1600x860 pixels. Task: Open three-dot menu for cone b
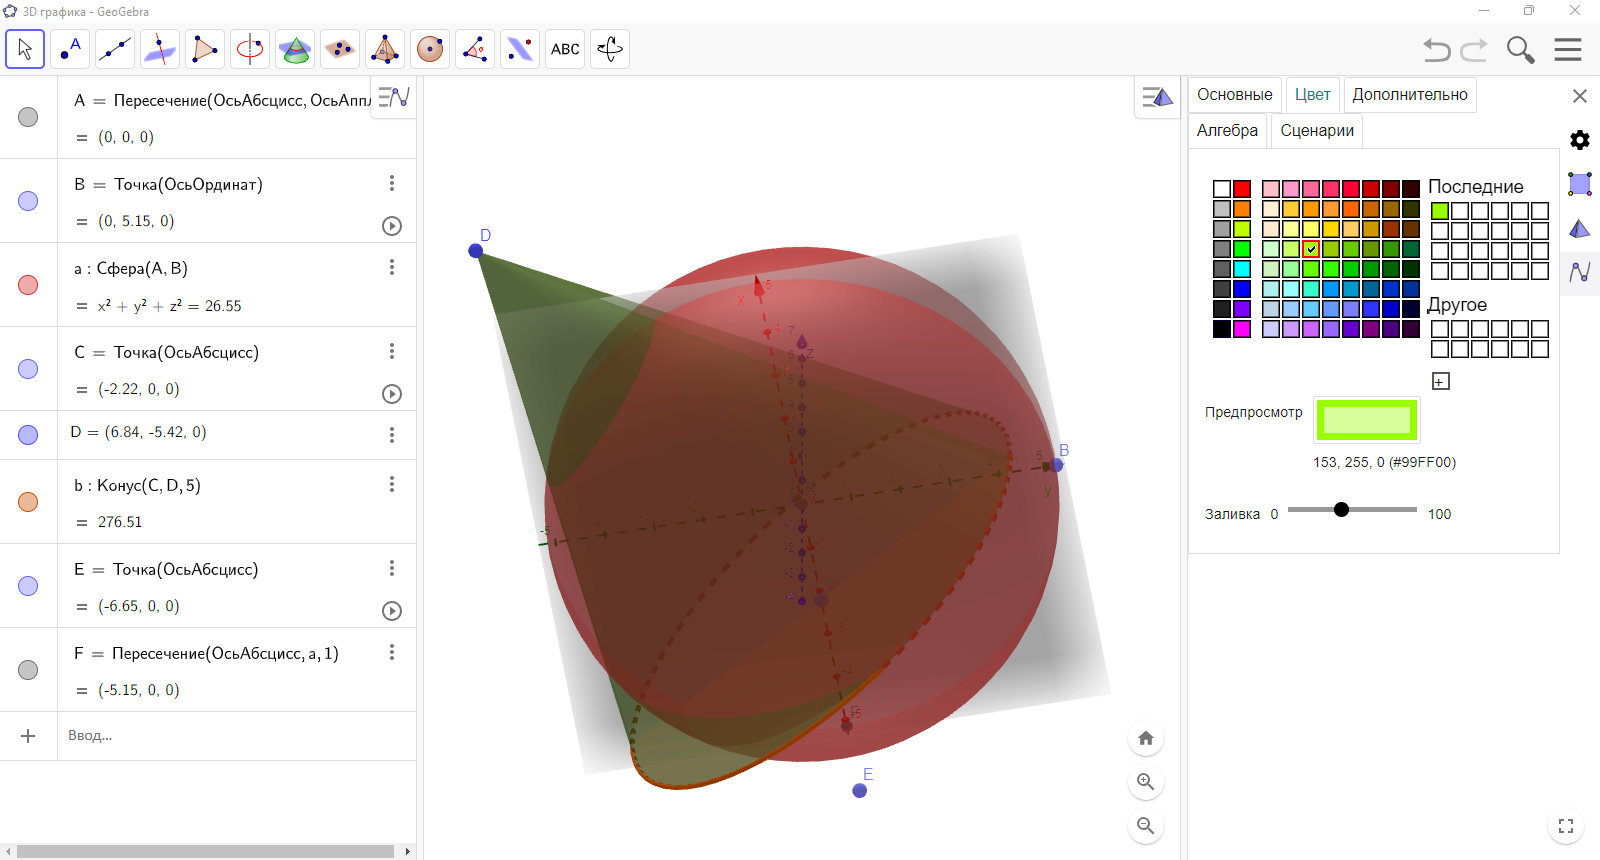click(x=392, y=484)
